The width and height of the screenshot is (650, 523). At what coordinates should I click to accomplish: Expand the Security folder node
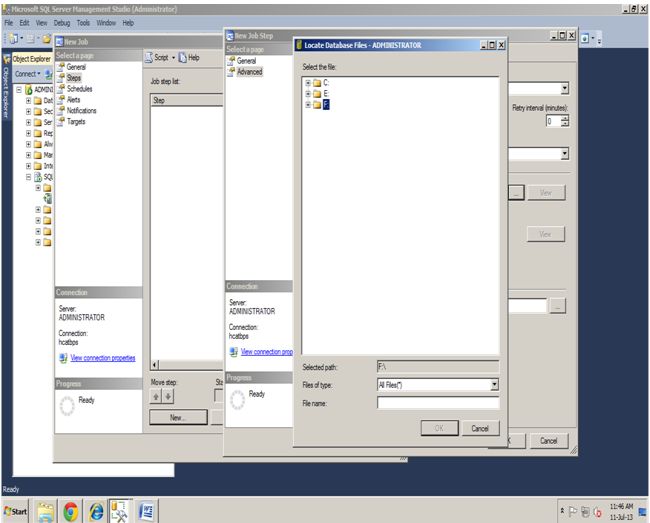(28, 111)
